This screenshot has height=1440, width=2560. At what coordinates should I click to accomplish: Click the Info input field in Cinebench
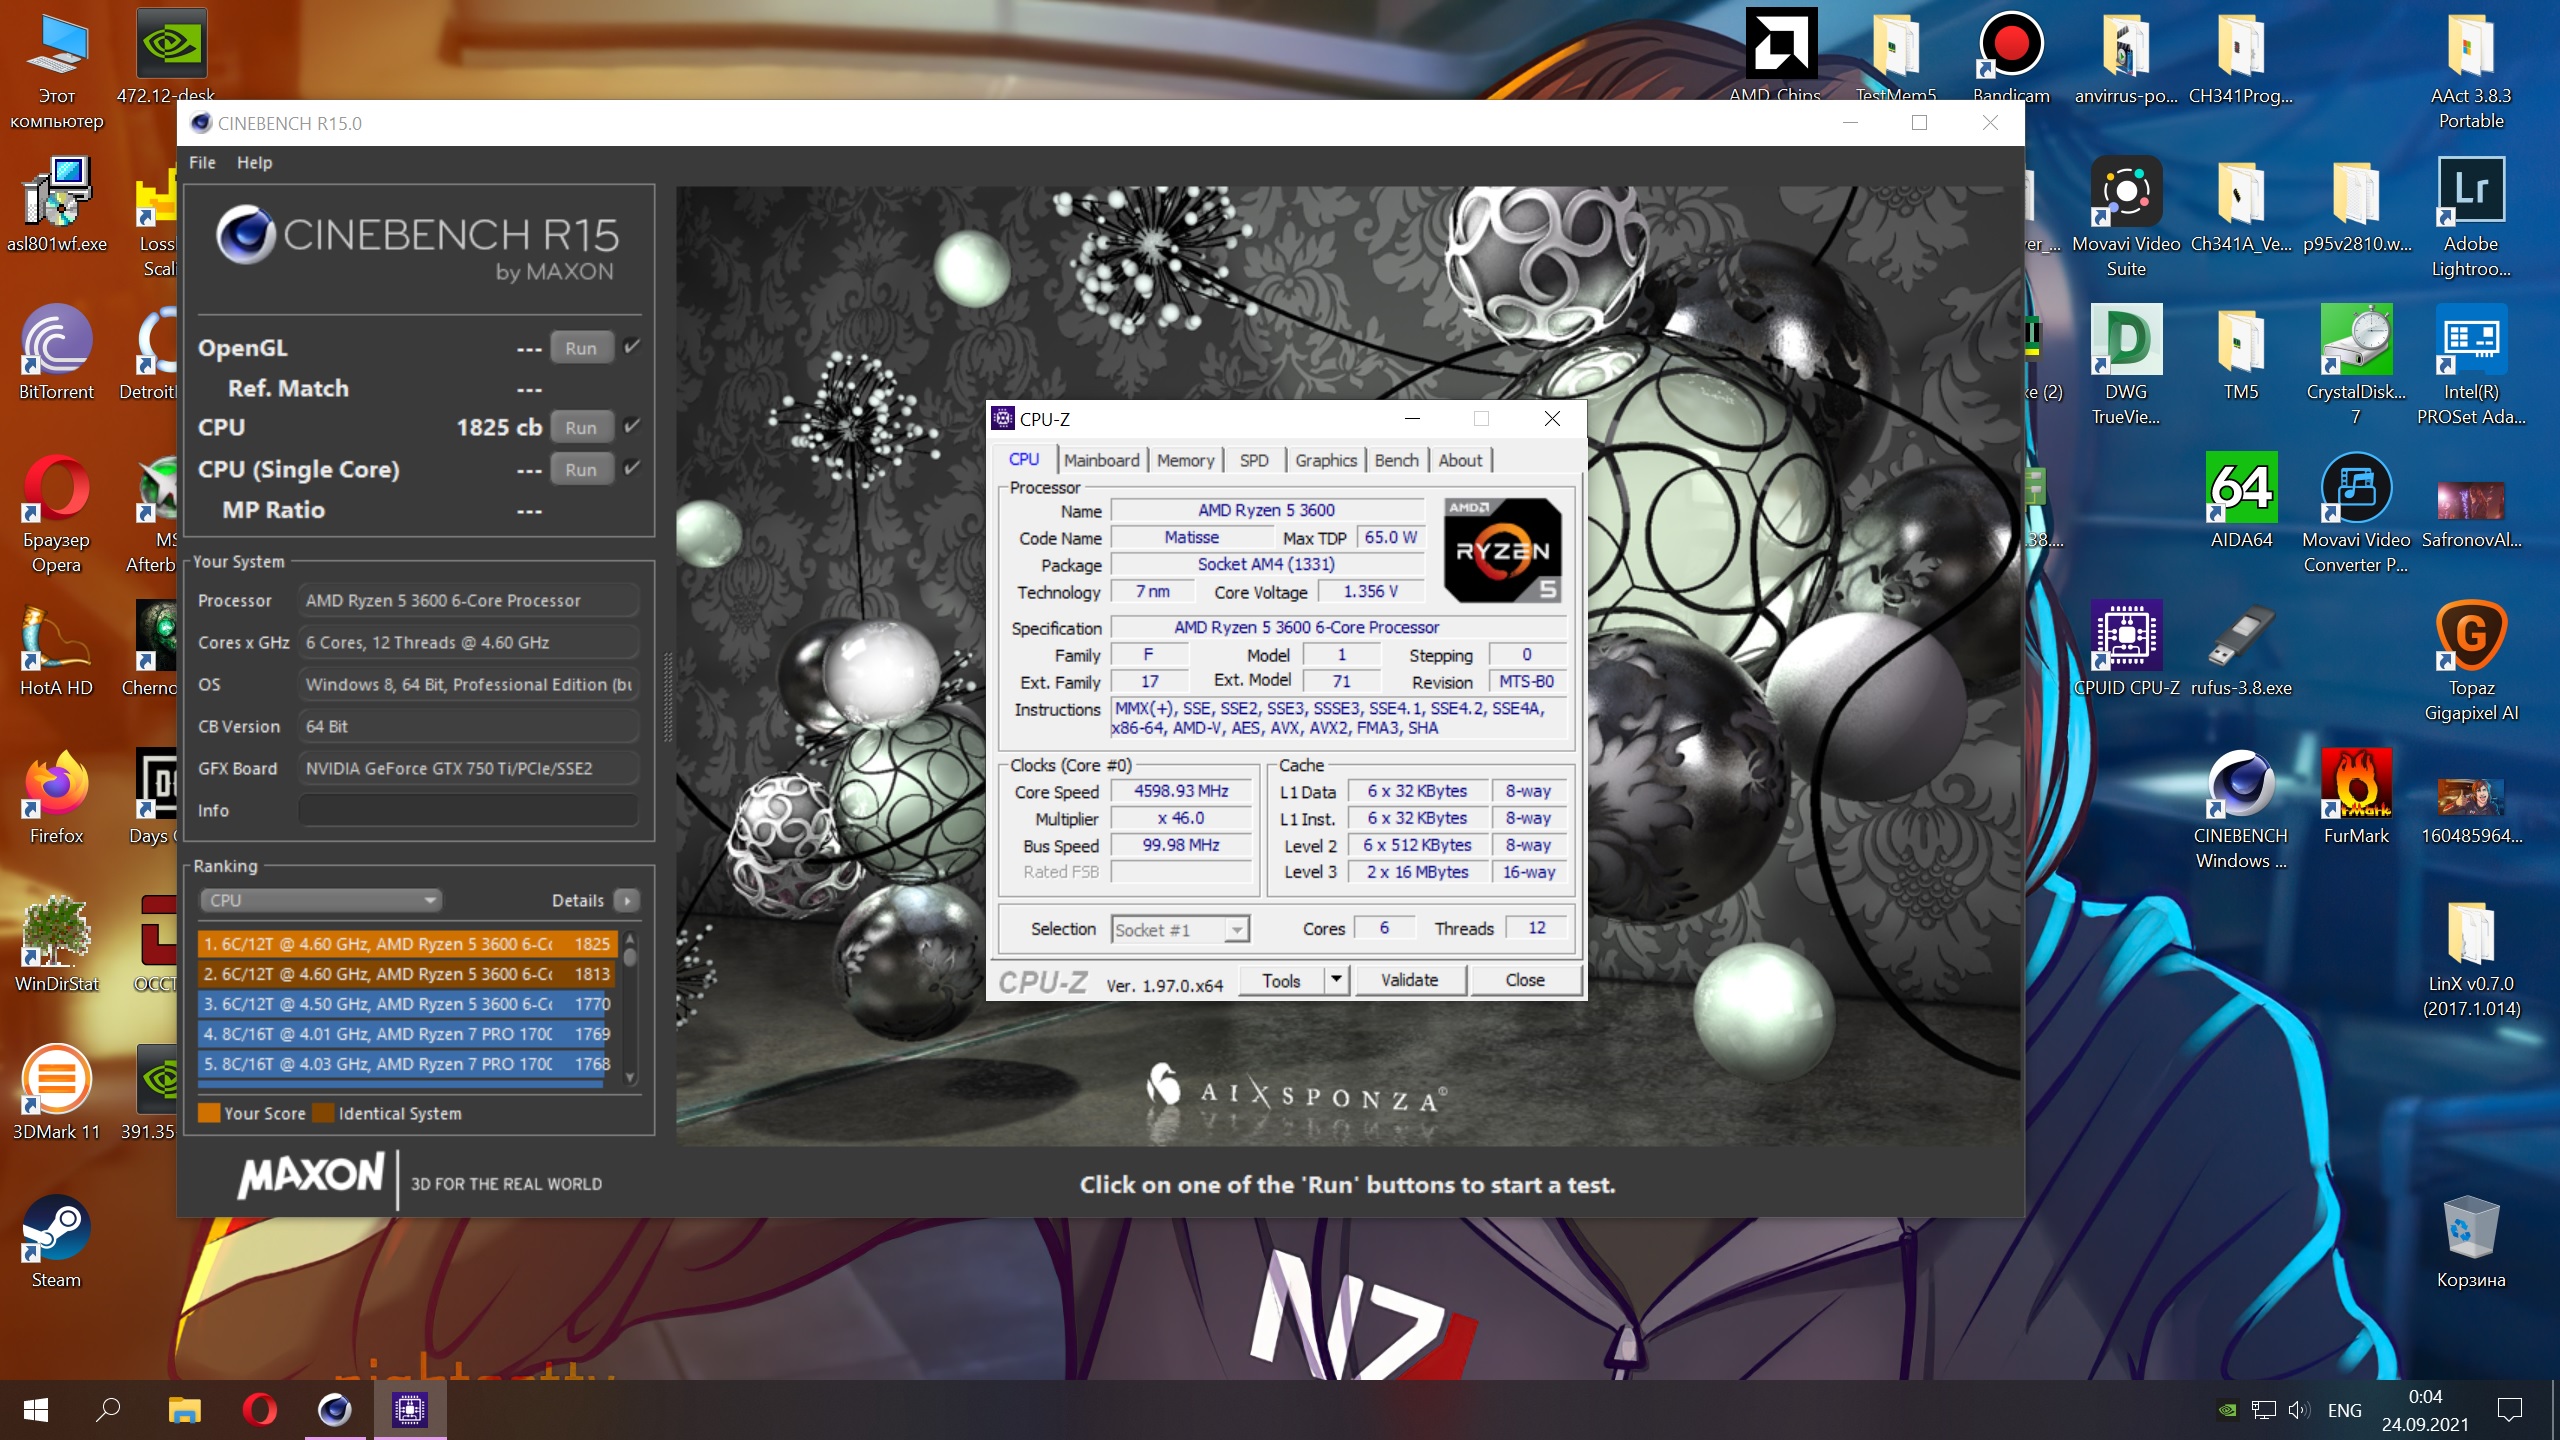point(468,810)
